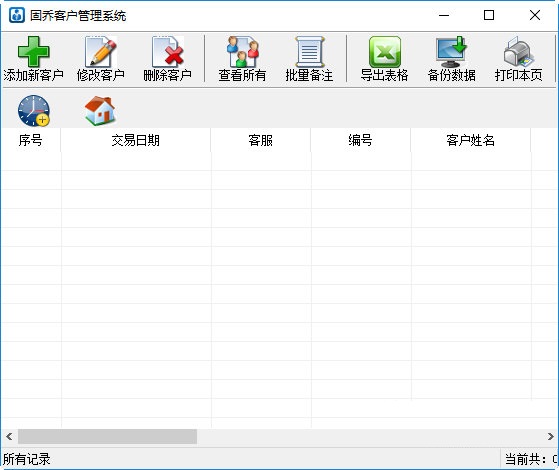Click the 备份数据 monitor icon
The image size is (559, 470).
(451, 52)
